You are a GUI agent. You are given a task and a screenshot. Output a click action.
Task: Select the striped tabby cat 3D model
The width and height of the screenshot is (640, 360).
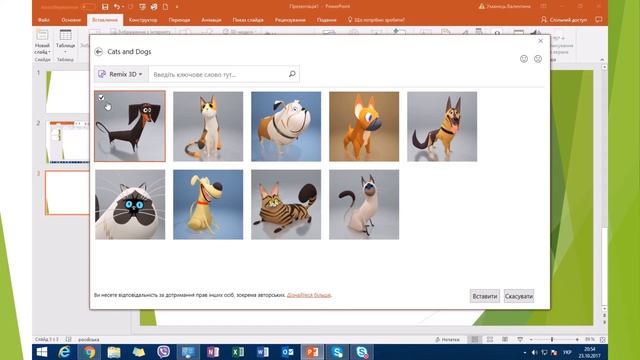tap(286, 204)
